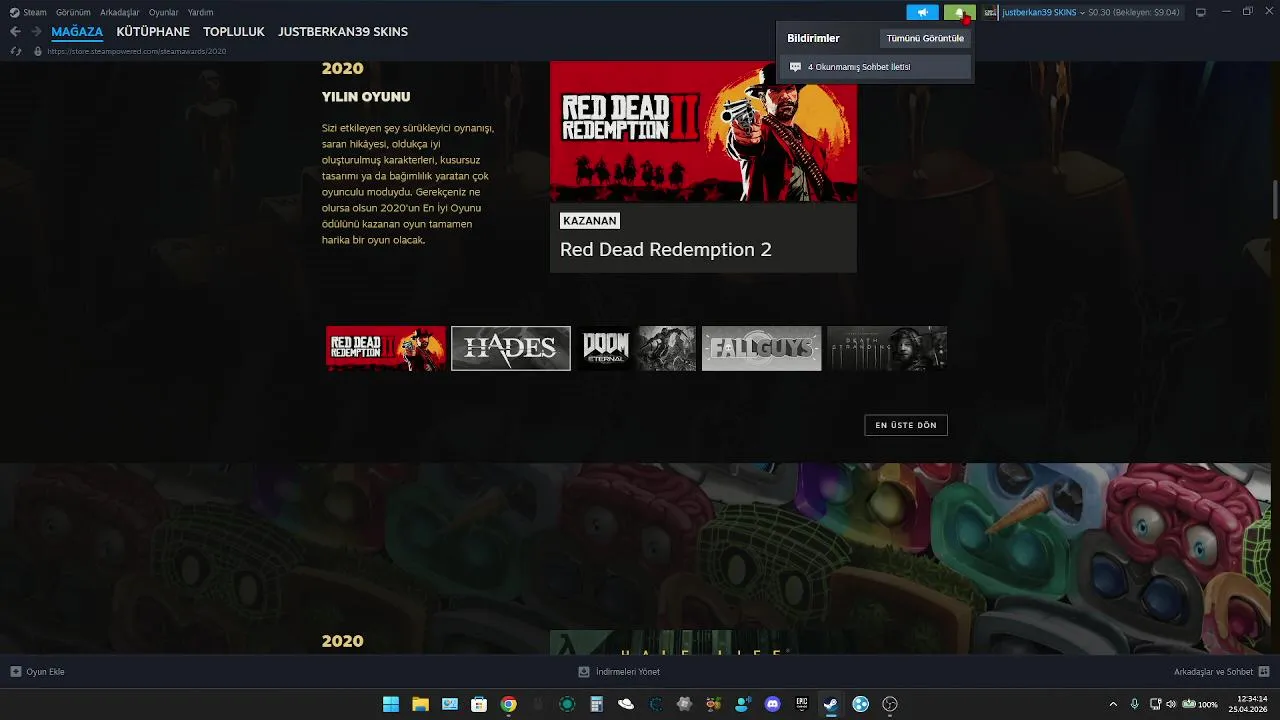1280x720 pixels.
Task: Open Microsoft Store from the taskbar
Action: point(479,704)
